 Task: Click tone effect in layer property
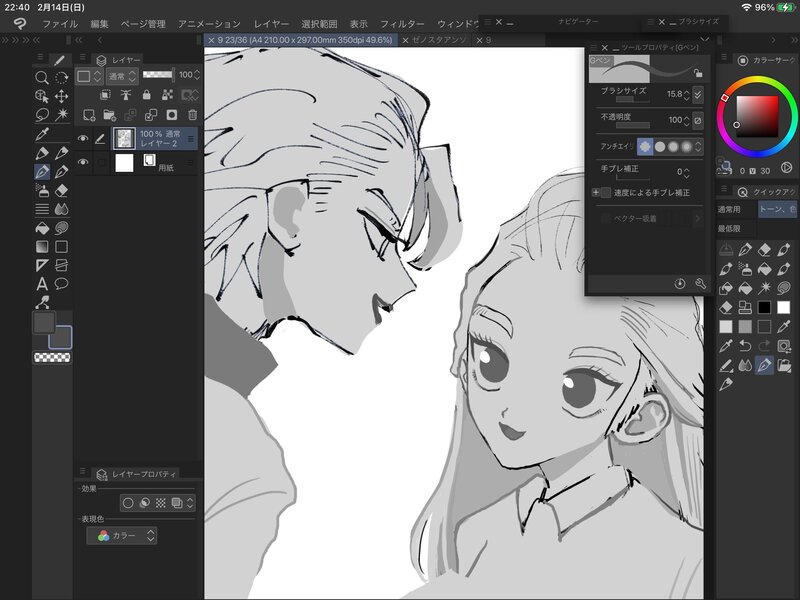coord(160,503)
